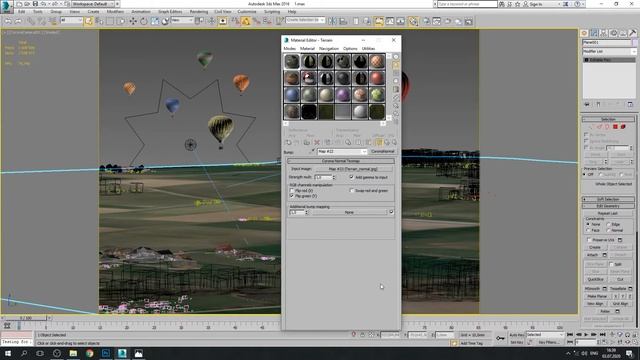Select Element sub-object level icon

tap(623, 127)
